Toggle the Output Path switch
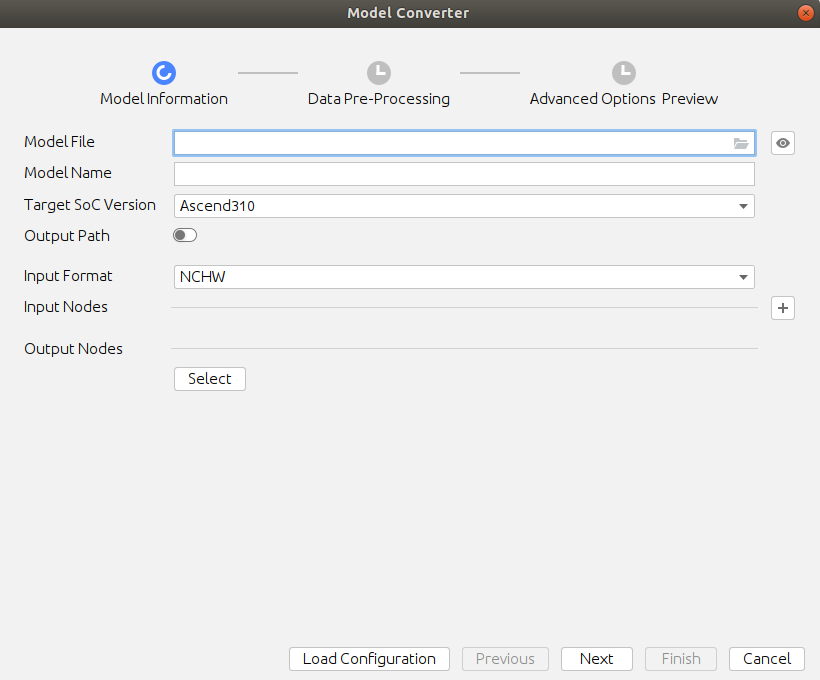The height and width of the screenshot is (680, 820). (x=185, y=236)
